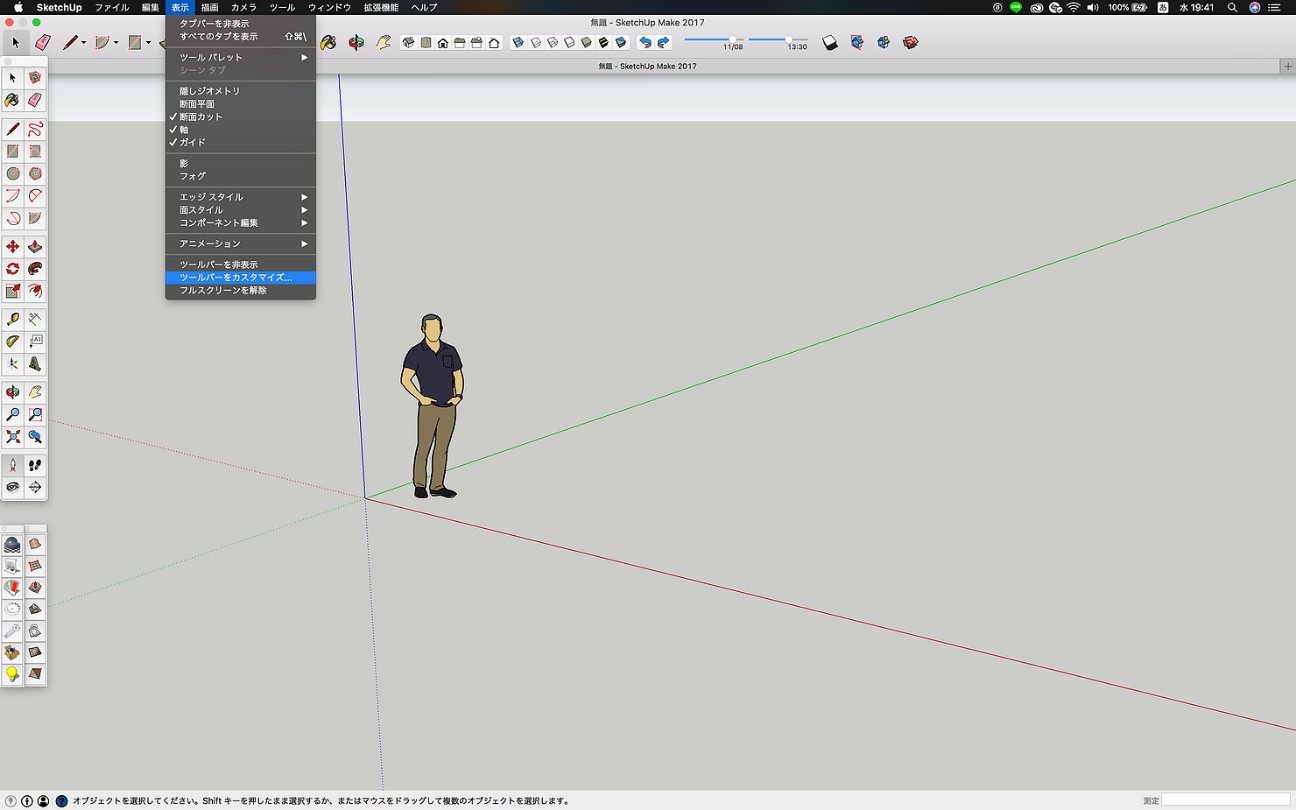Select the Walk footprints tool
The height and width of the screenshot is (810, 1296).
[35, 465]
